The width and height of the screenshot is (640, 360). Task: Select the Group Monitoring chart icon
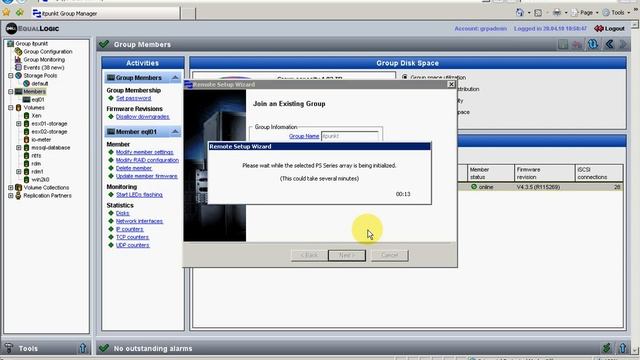pyautogui.click(x=18, y=60)
